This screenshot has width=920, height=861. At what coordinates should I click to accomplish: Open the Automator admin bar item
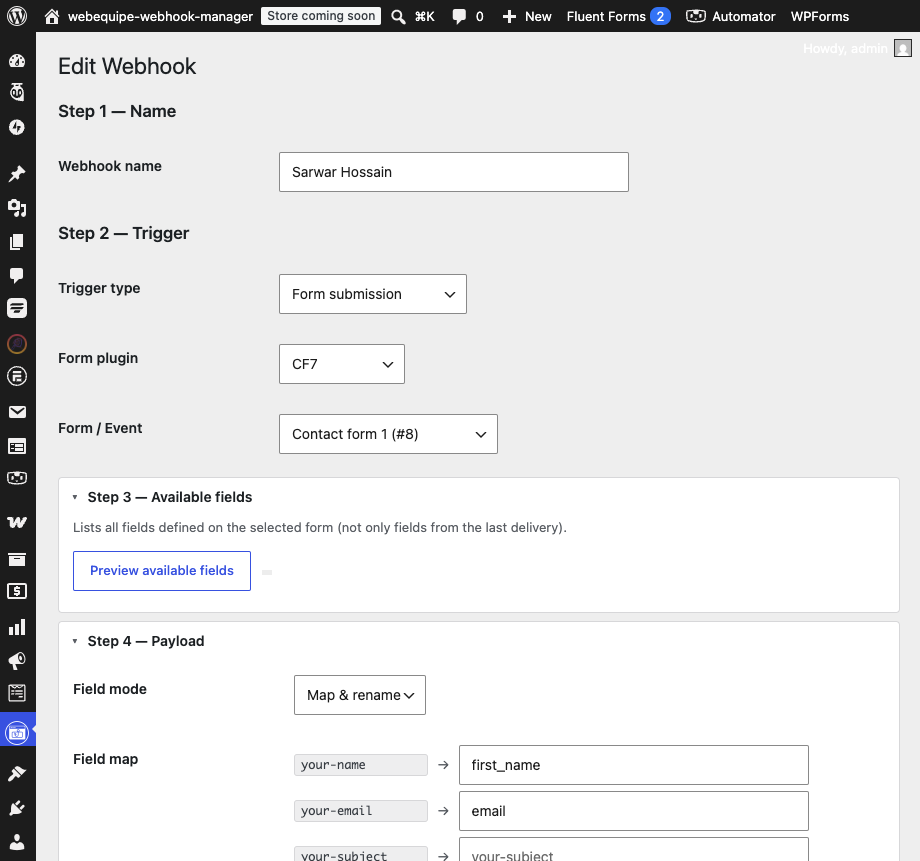coord(730,16)
